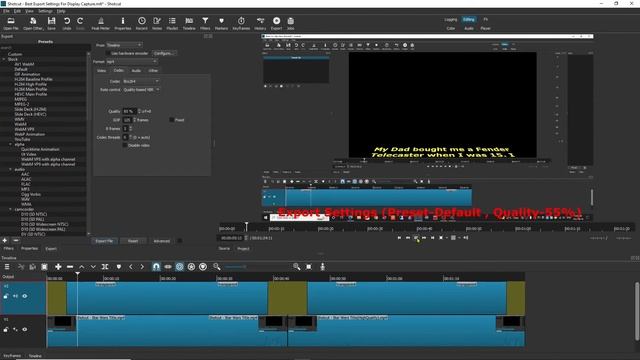The width and height of the screenshot is (640, 360).
Task: Click the Reset button
Action: tap(133, 241)
